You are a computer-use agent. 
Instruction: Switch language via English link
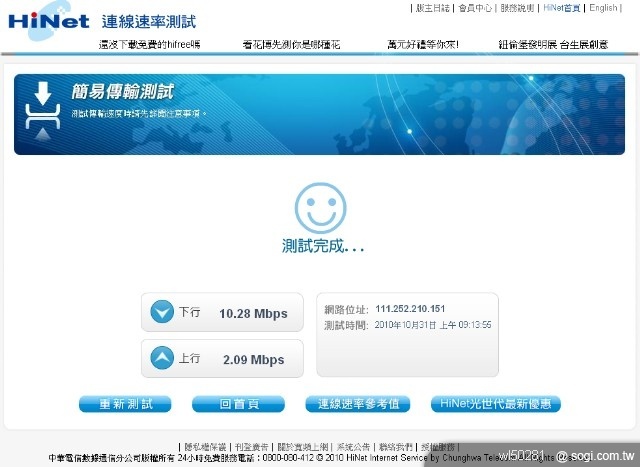(x=604, y=8)
